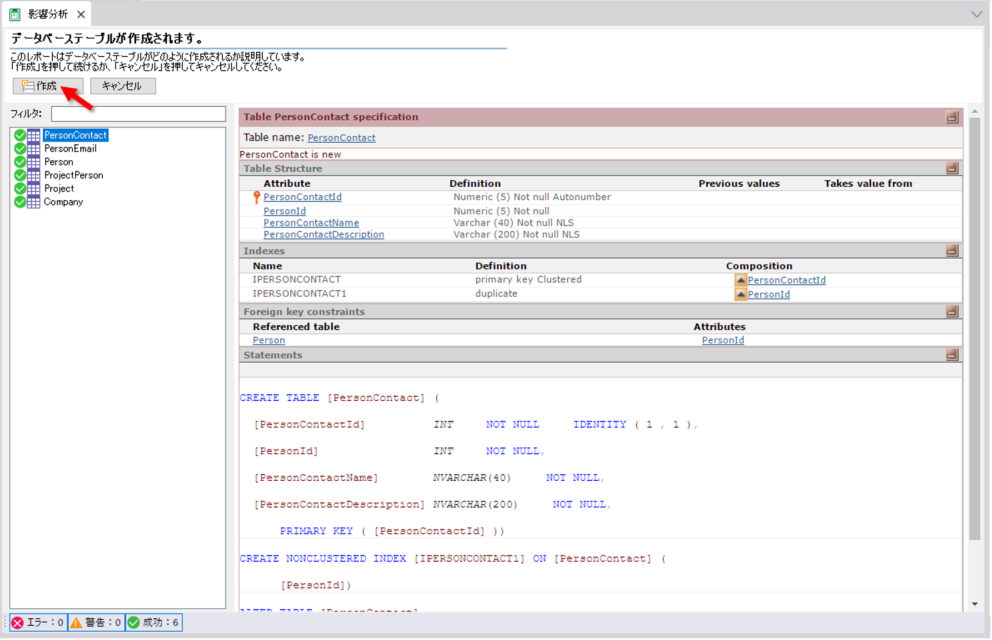This screenshot has height=640, width=992.
Task: Click the primary key icon beside PersonContactId
Action: 256,197
